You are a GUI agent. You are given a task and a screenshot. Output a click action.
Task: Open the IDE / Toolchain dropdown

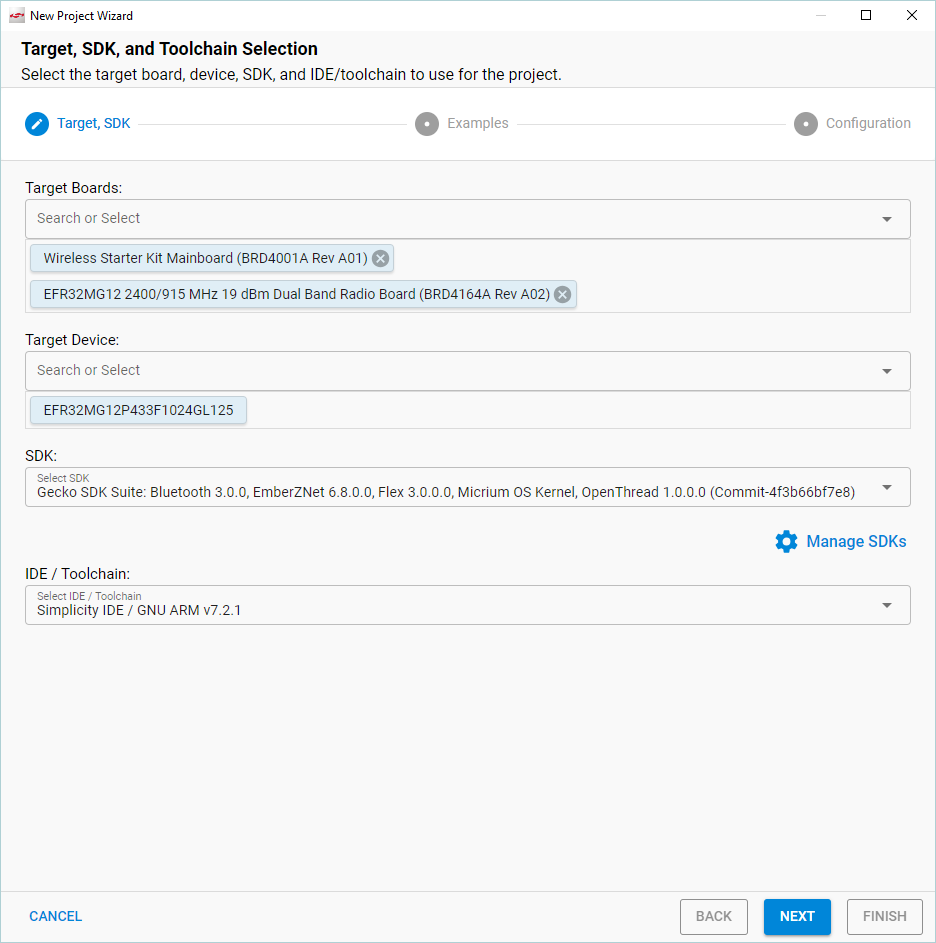(887, 604)
